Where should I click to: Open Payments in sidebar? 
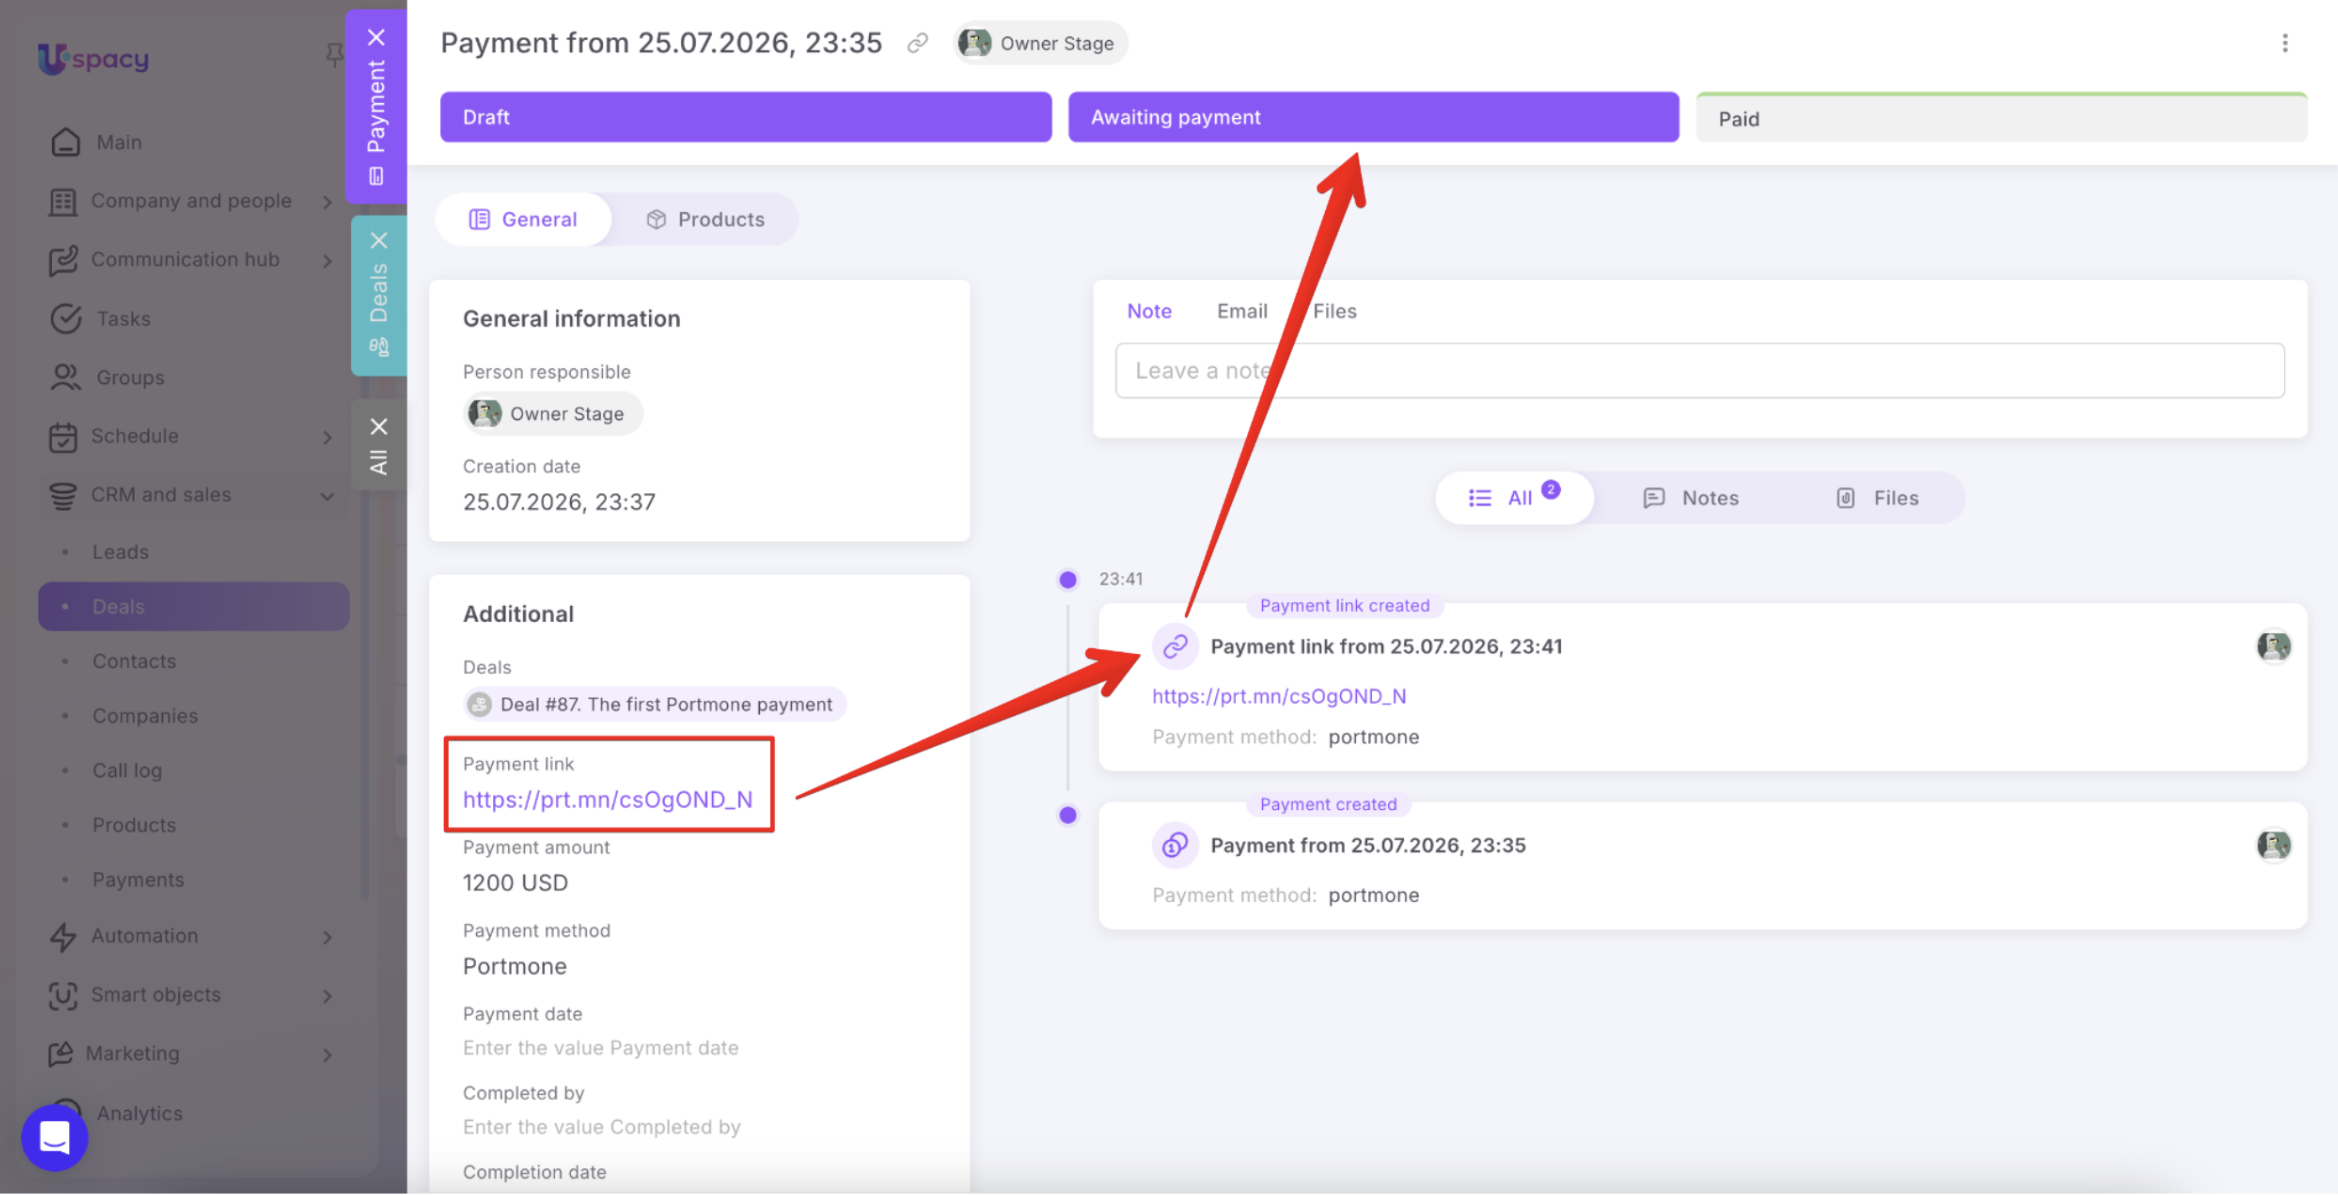(x=138, y=881)
